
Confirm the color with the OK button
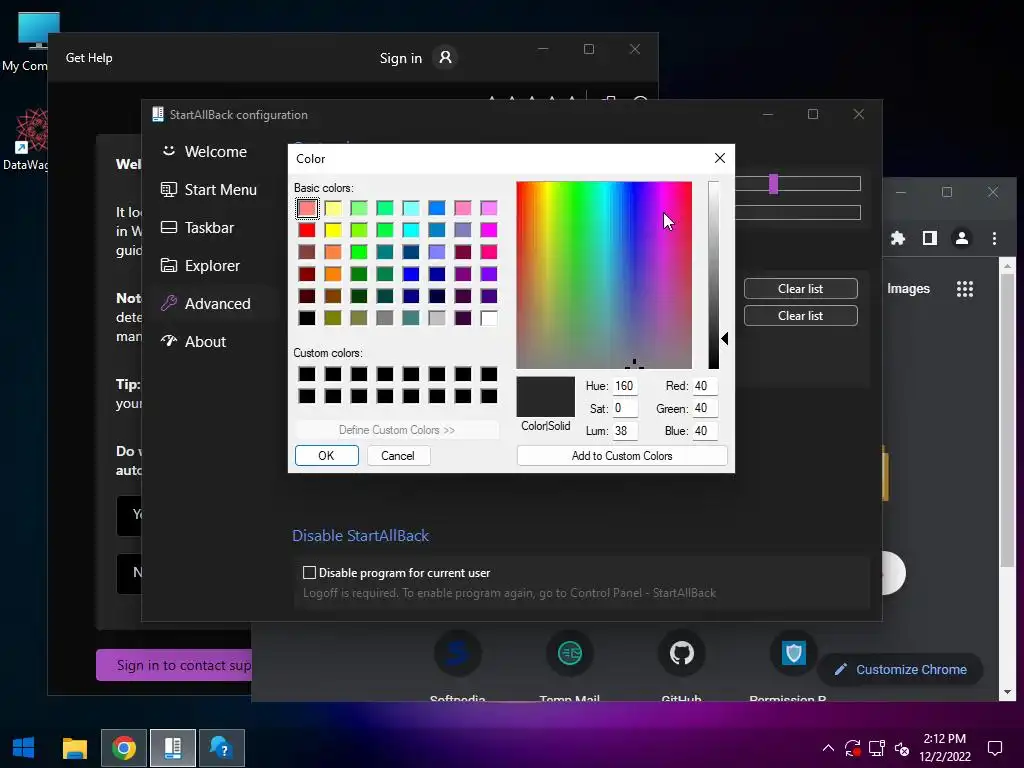(x=327, y=456)
